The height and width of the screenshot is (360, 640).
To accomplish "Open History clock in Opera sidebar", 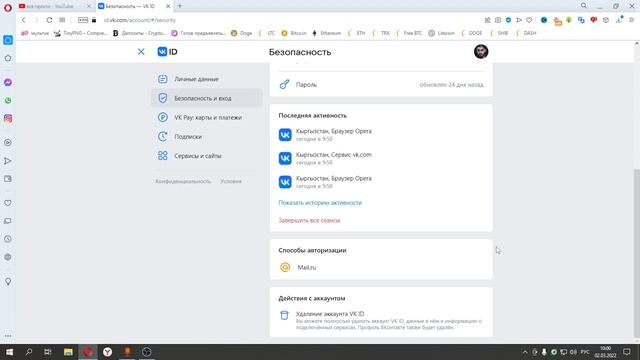I will pos(8,239).
